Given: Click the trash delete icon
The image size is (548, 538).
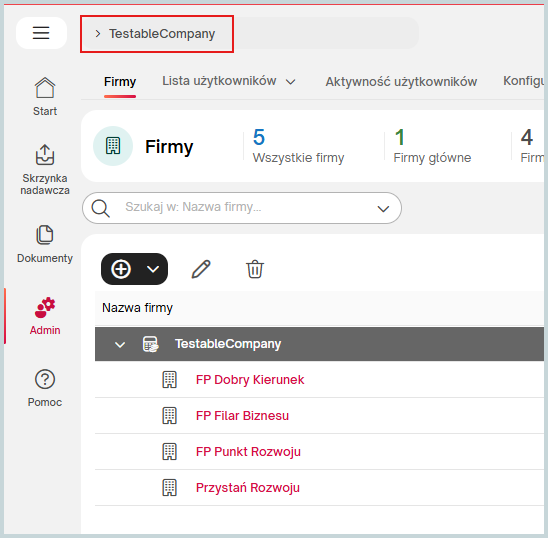Looking at the screenshot, I should tap(255, 269).
